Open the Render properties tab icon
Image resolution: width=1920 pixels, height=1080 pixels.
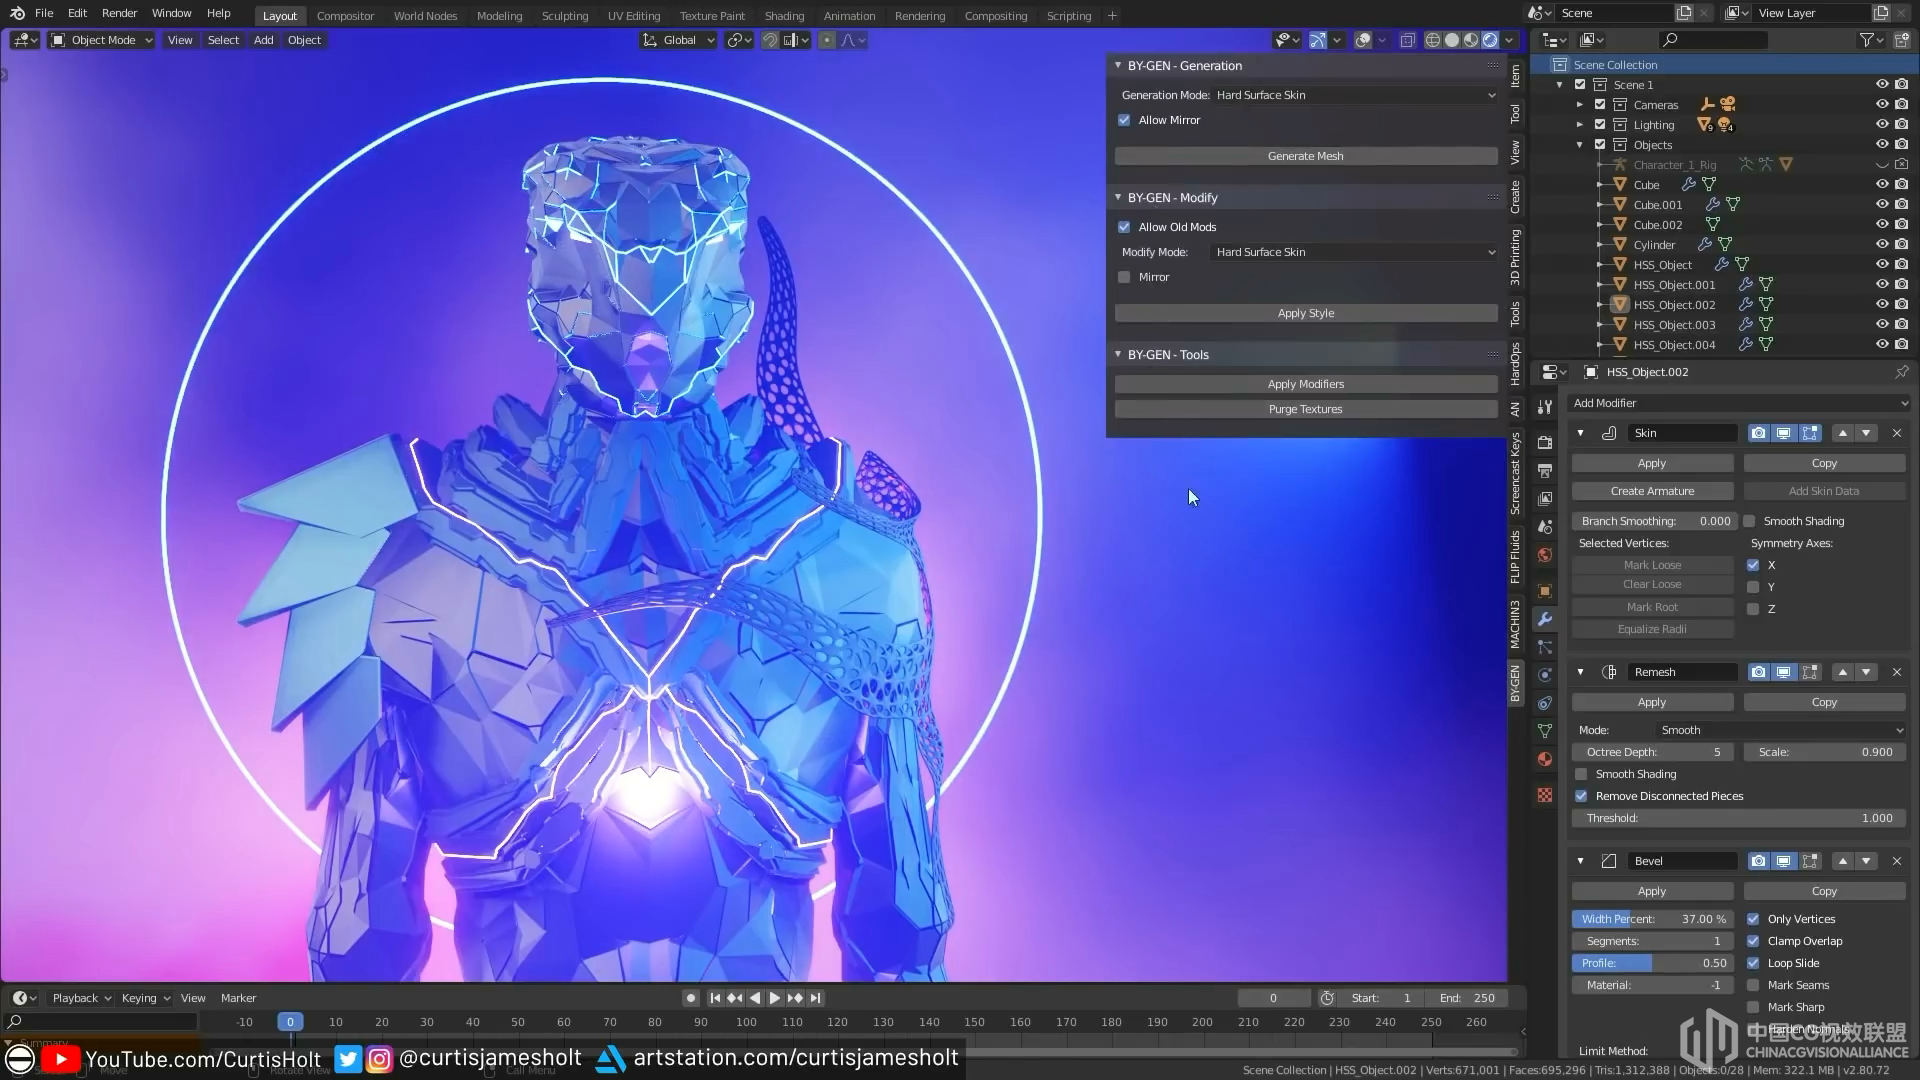[1545, 442]
